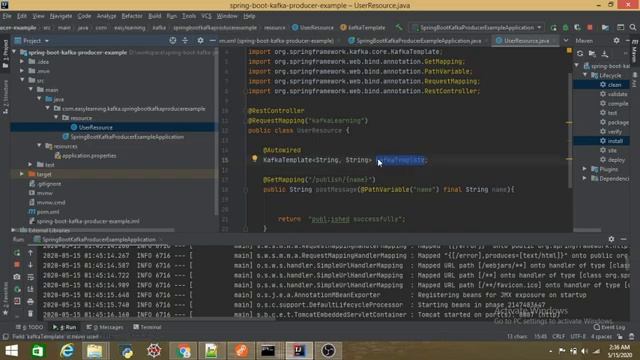Click the up arrow in Run console
This screenshot has height=360, width=640.
31,253
